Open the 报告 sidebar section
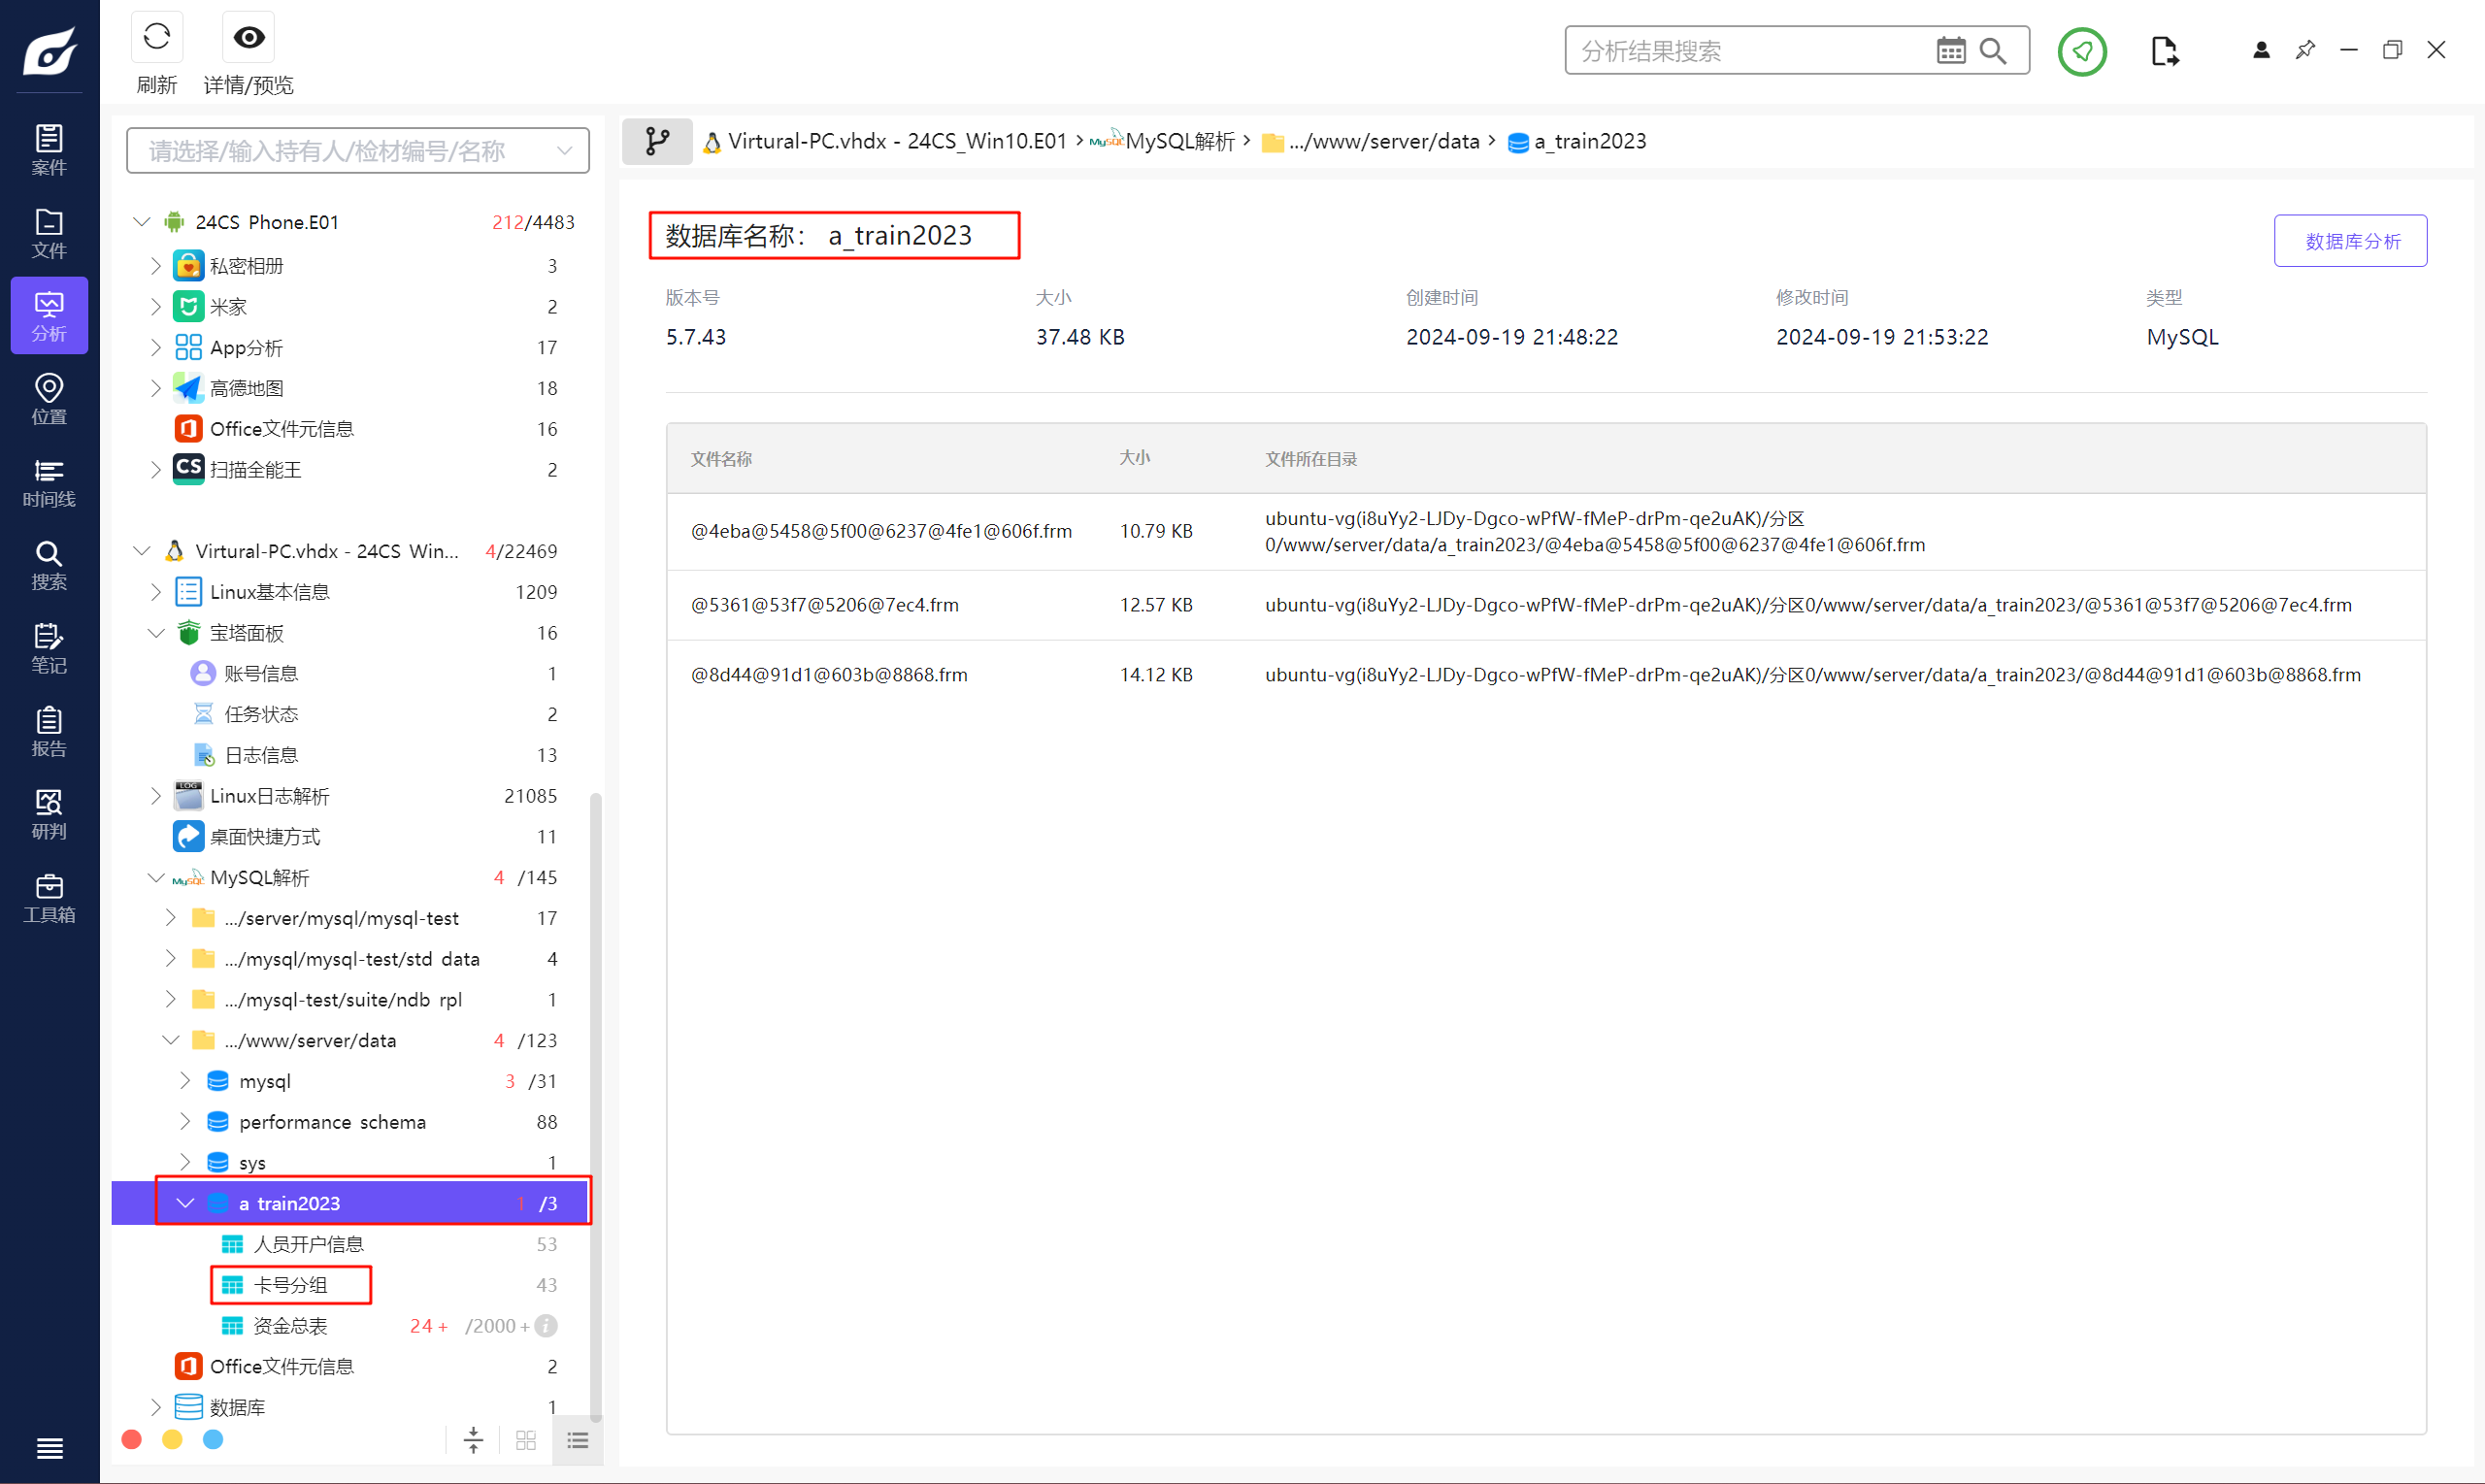The width and height of the screenshot is (2485, 1484). tap(49, 731)
